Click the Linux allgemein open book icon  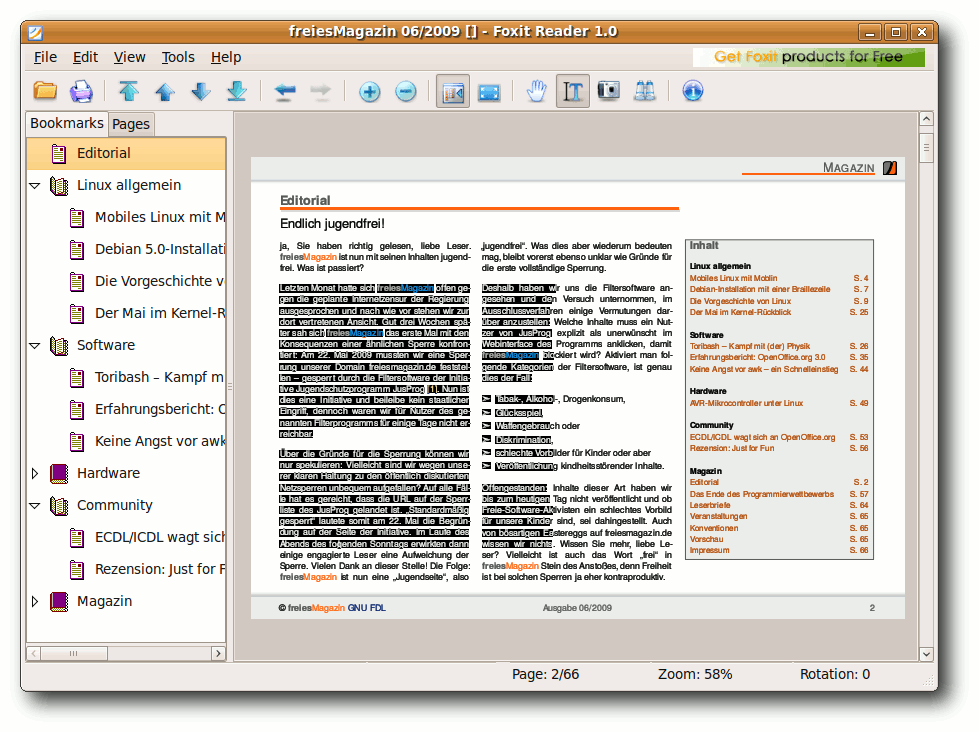[59, 185]
